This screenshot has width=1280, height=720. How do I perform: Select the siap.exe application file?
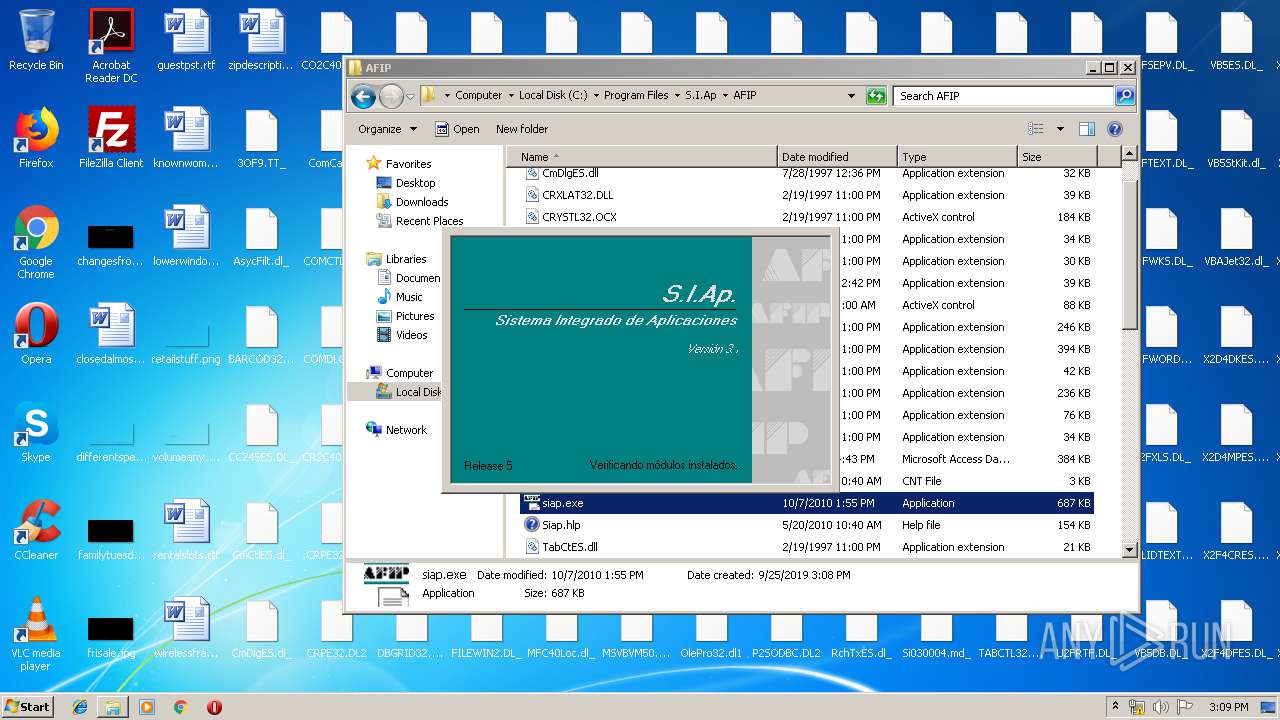pos(808,503)
